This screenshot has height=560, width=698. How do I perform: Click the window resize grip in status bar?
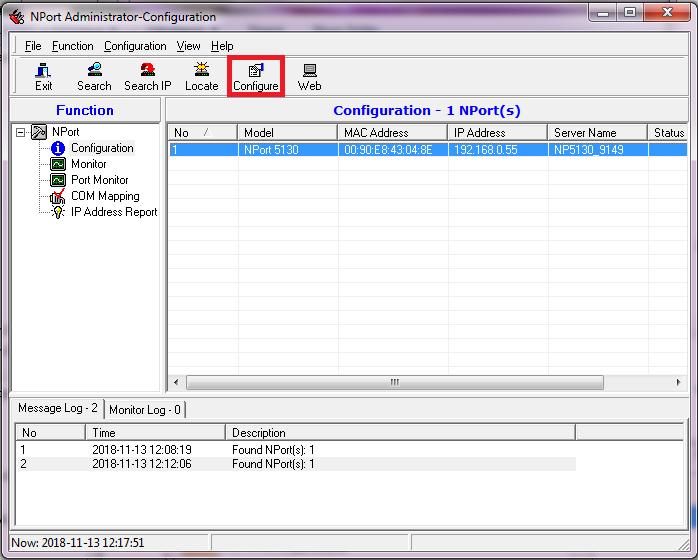point(683,544)
